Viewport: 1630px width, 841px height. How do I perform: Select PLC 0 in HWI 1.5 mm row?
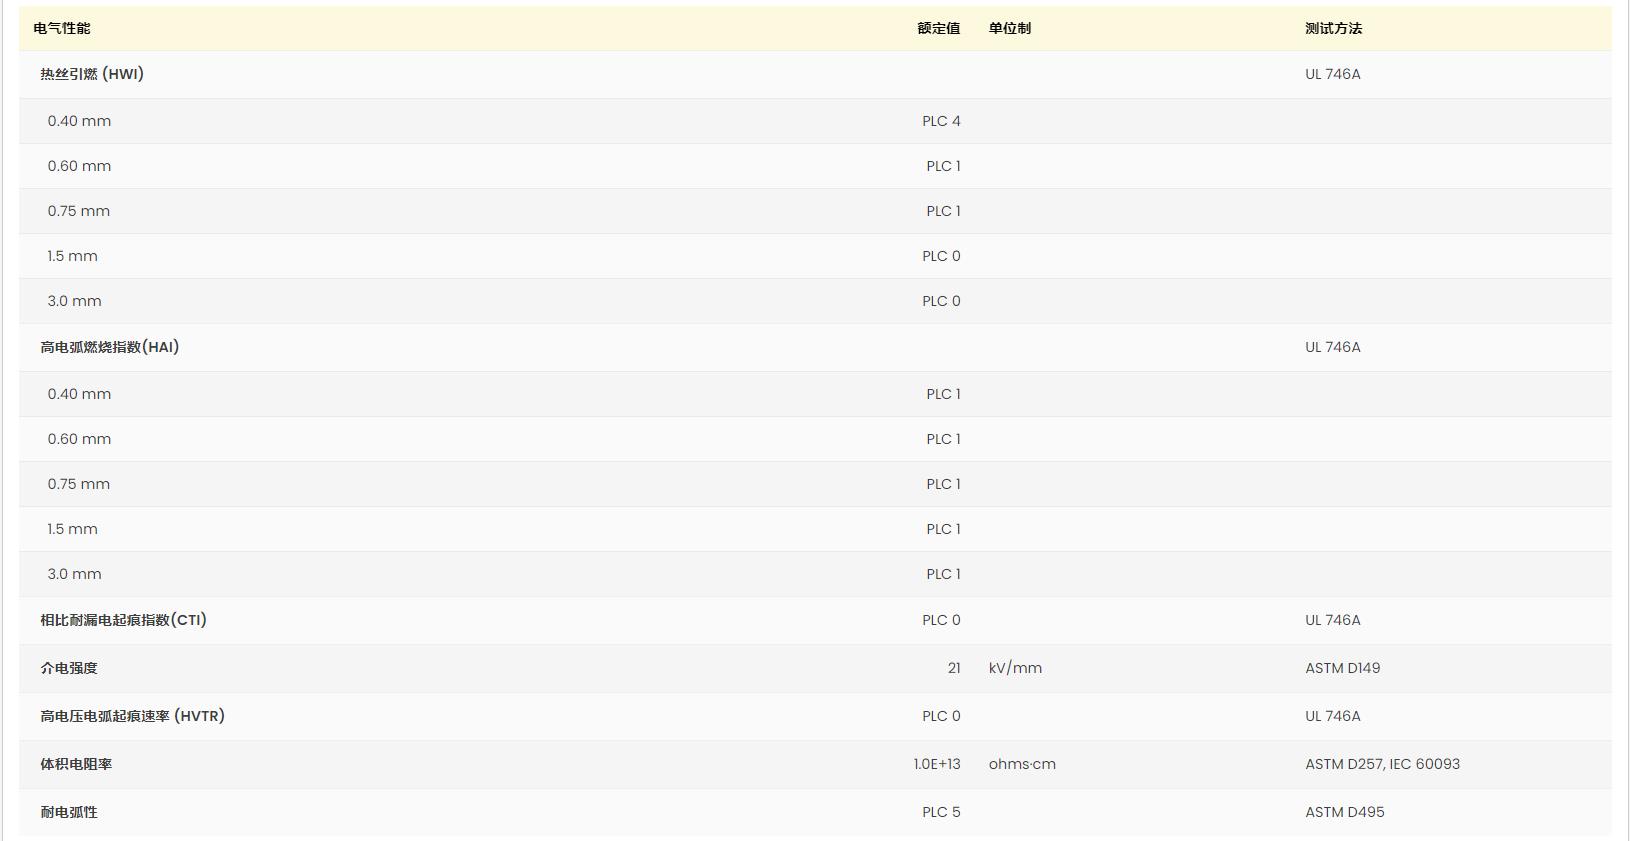point(941,256)
